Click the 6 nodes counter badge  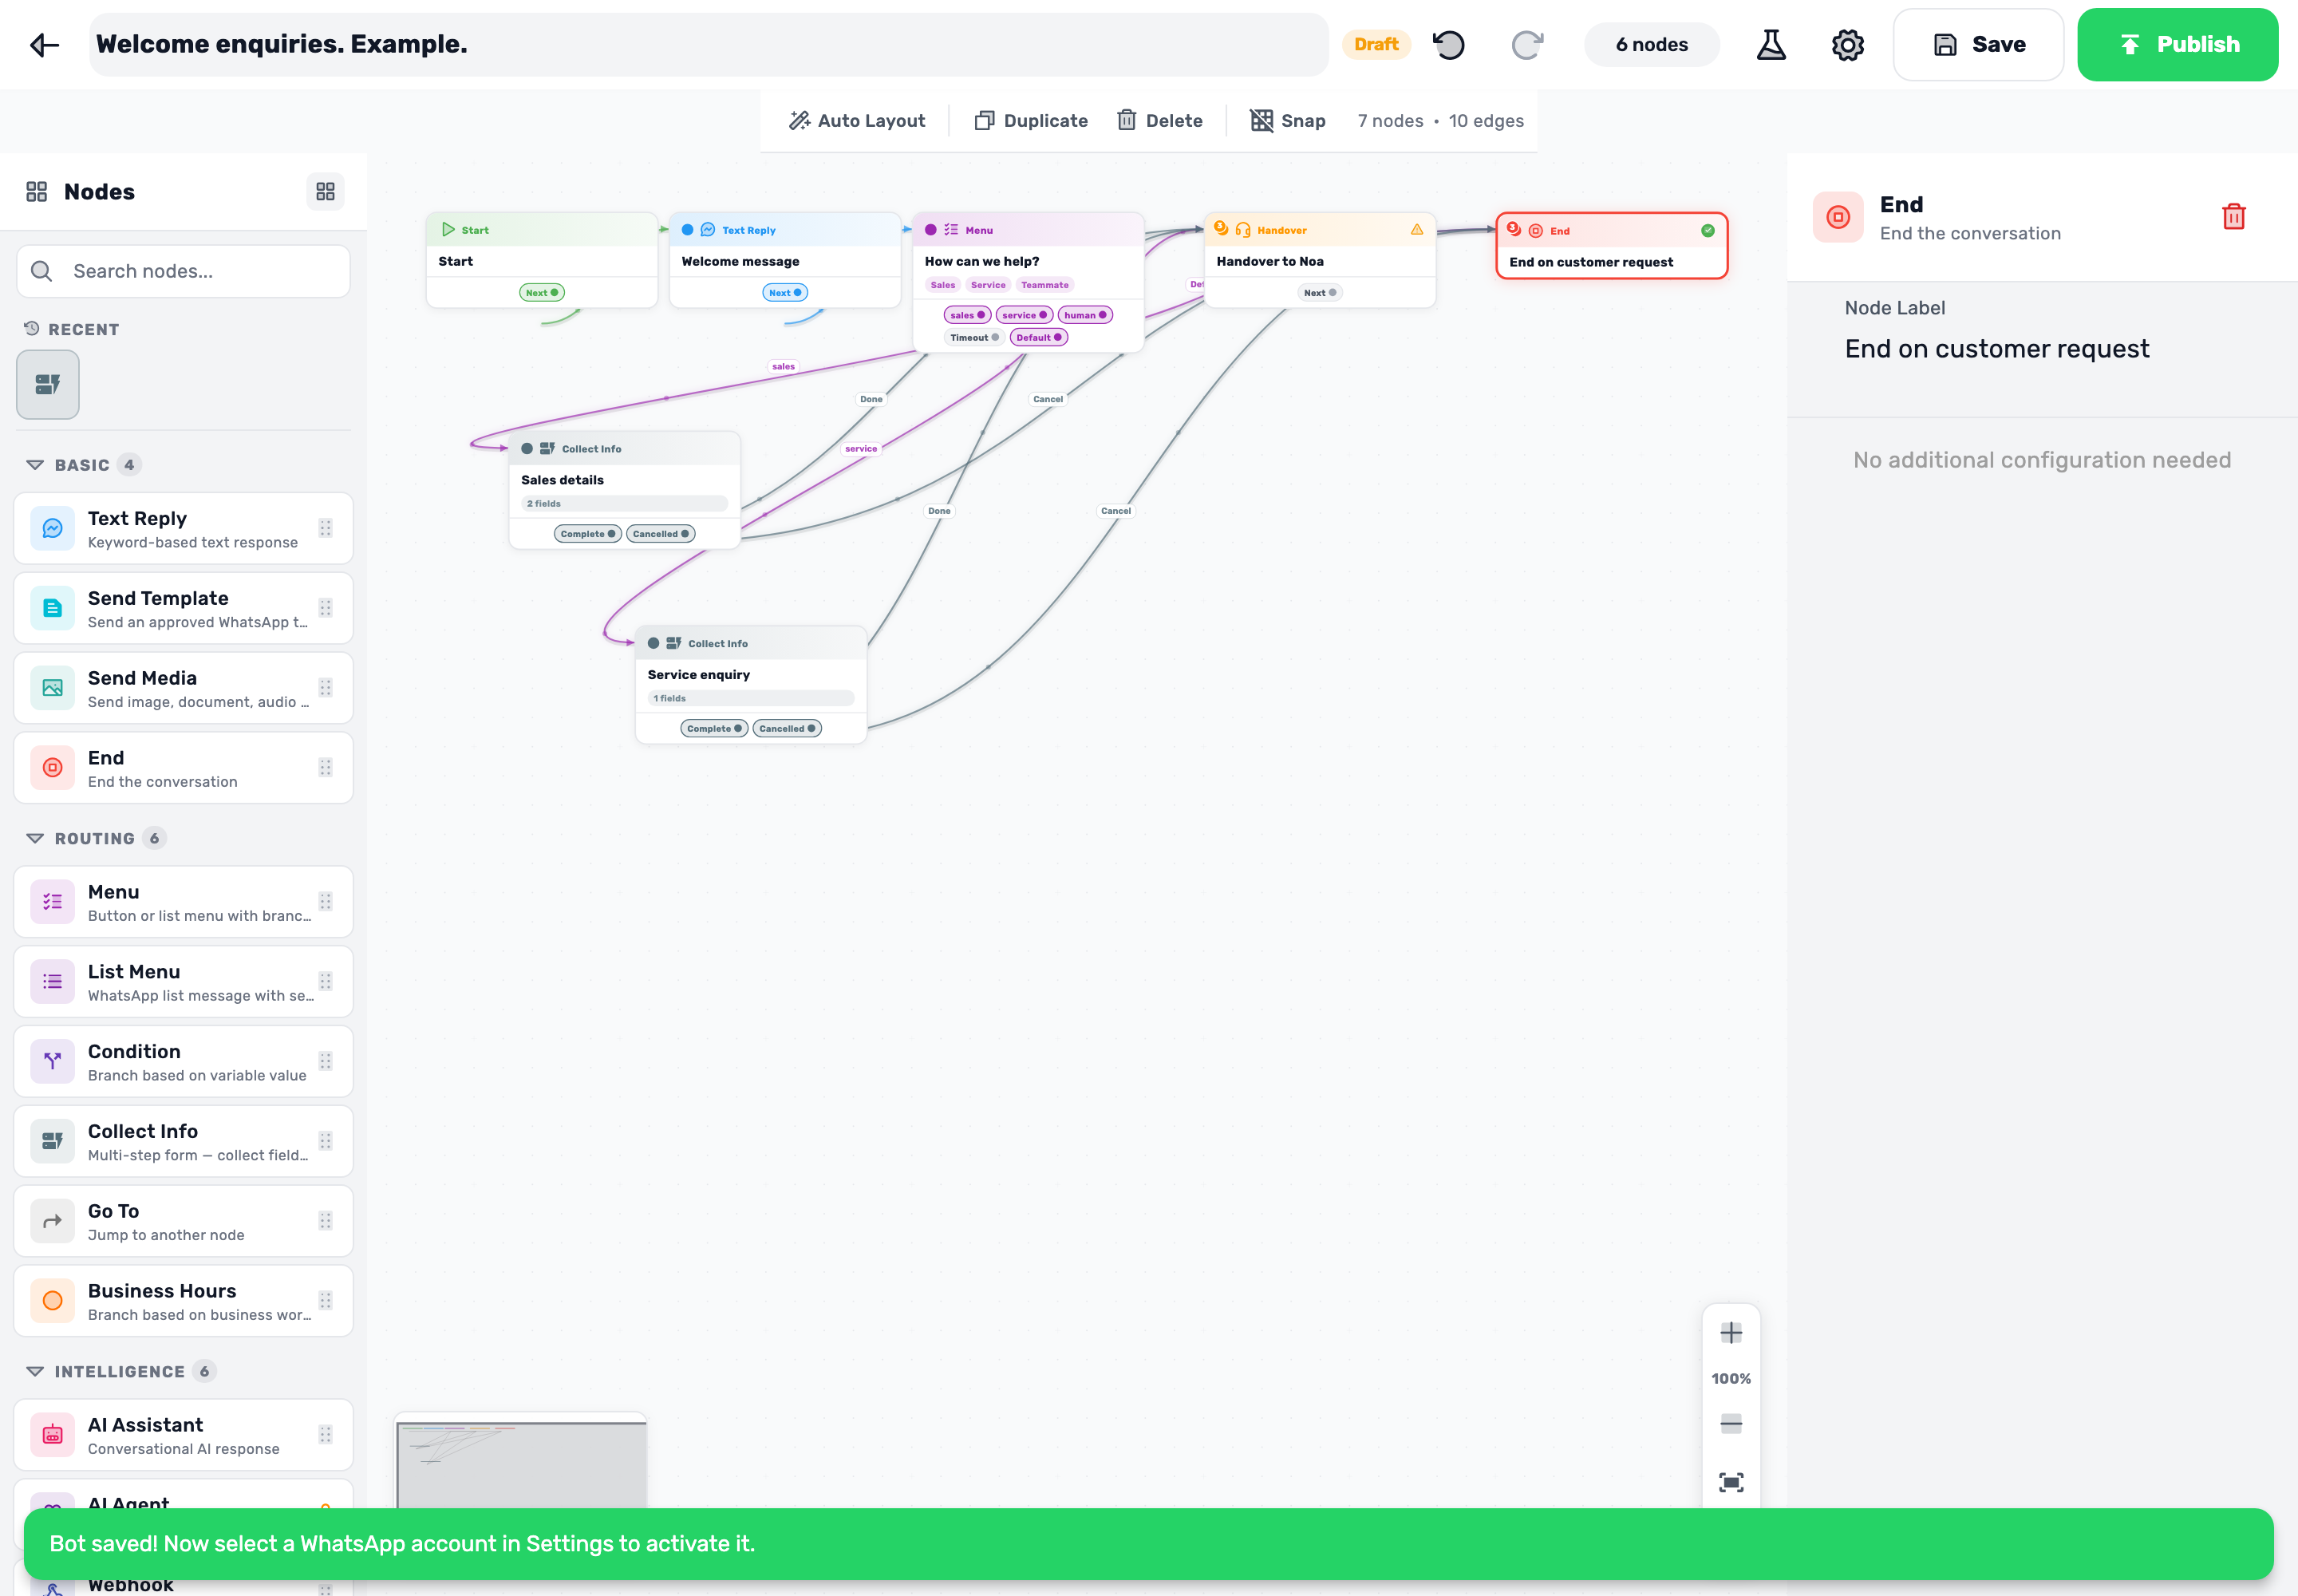point(1651,44)
